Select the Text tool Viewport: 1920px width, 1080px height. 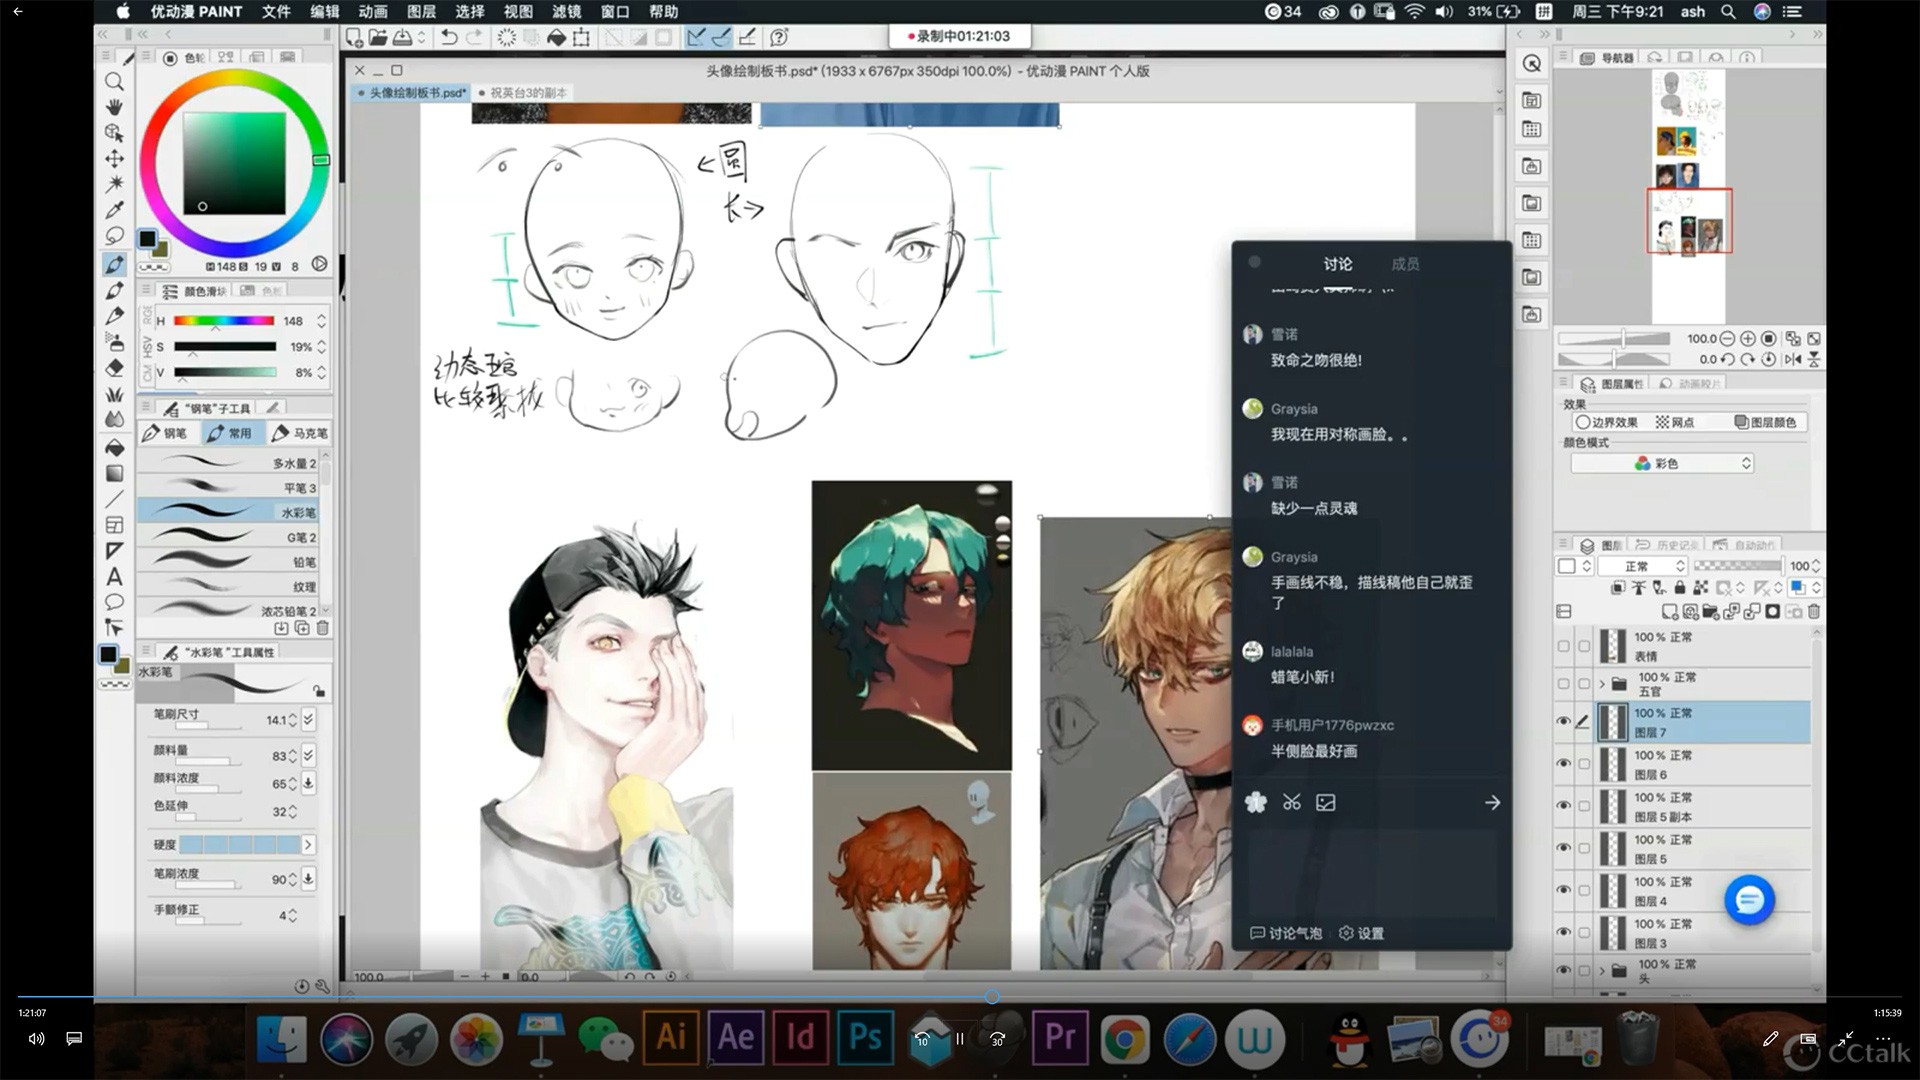point(114,577)
